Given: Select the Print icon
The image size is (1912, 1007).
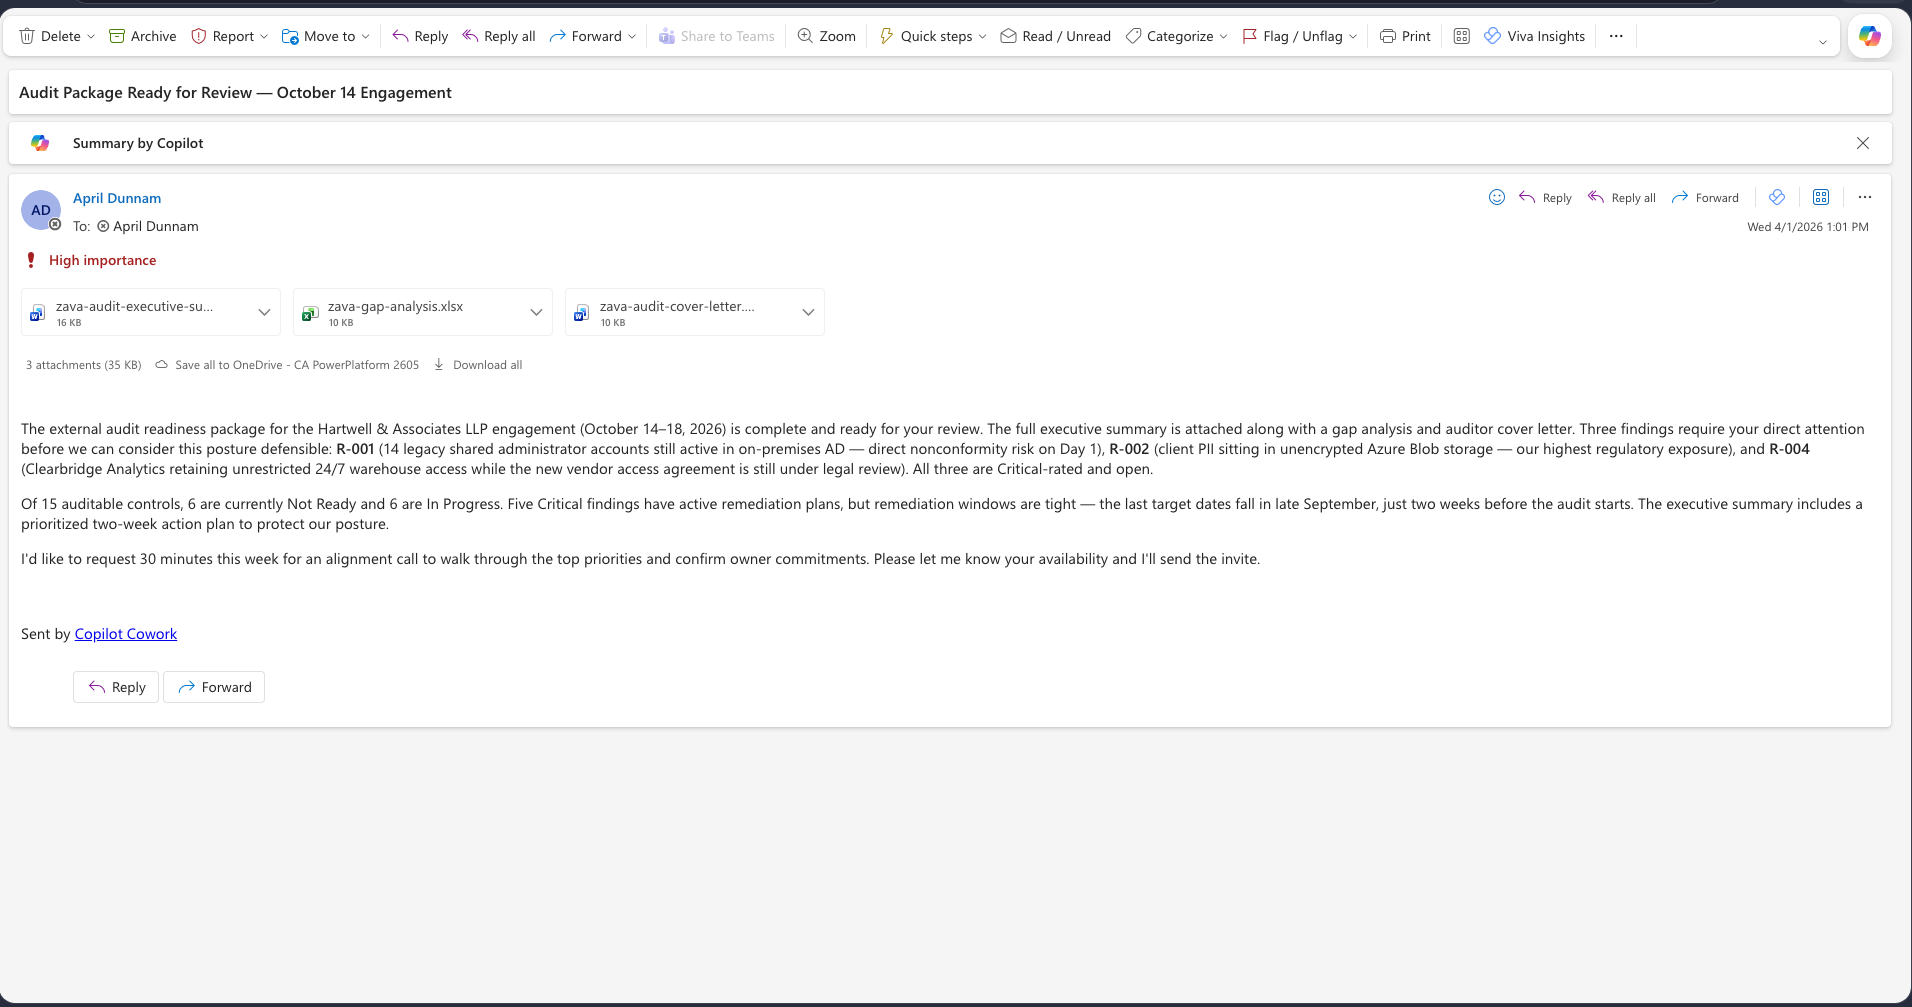Looking at the screenshot, I should coord(1404,36).
